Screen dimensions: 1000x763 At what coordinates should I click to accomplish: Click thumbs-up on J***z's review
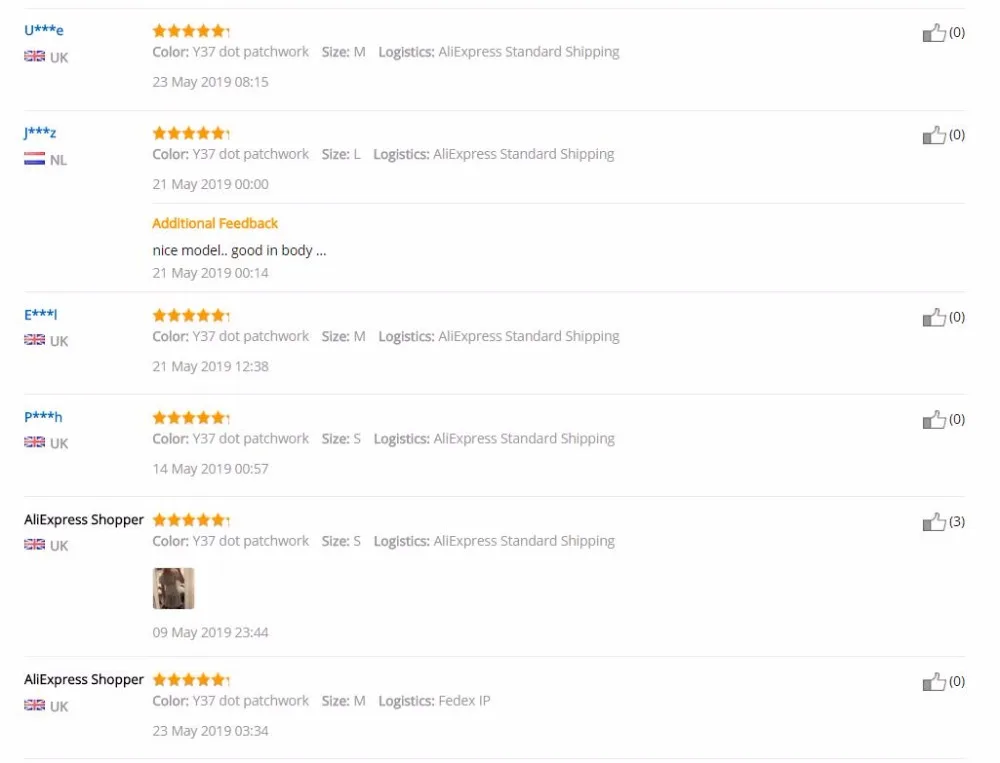pos(934,135)
